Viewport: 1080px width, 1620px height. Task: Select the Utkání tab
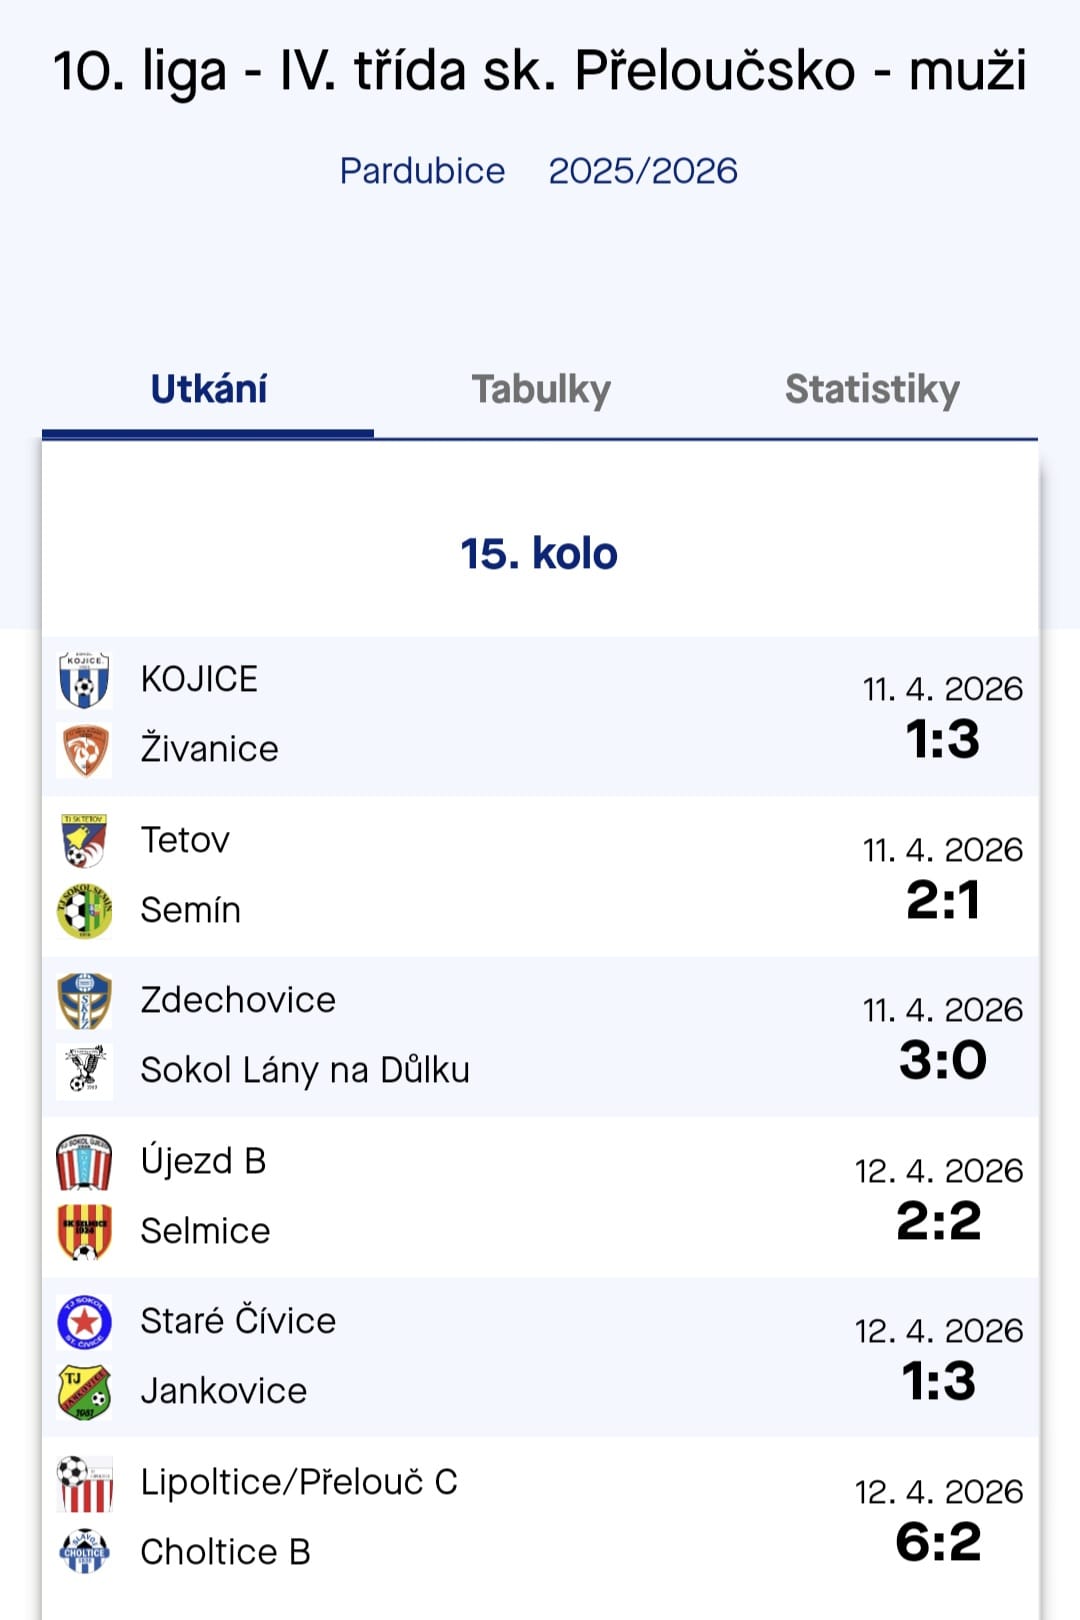208,390
